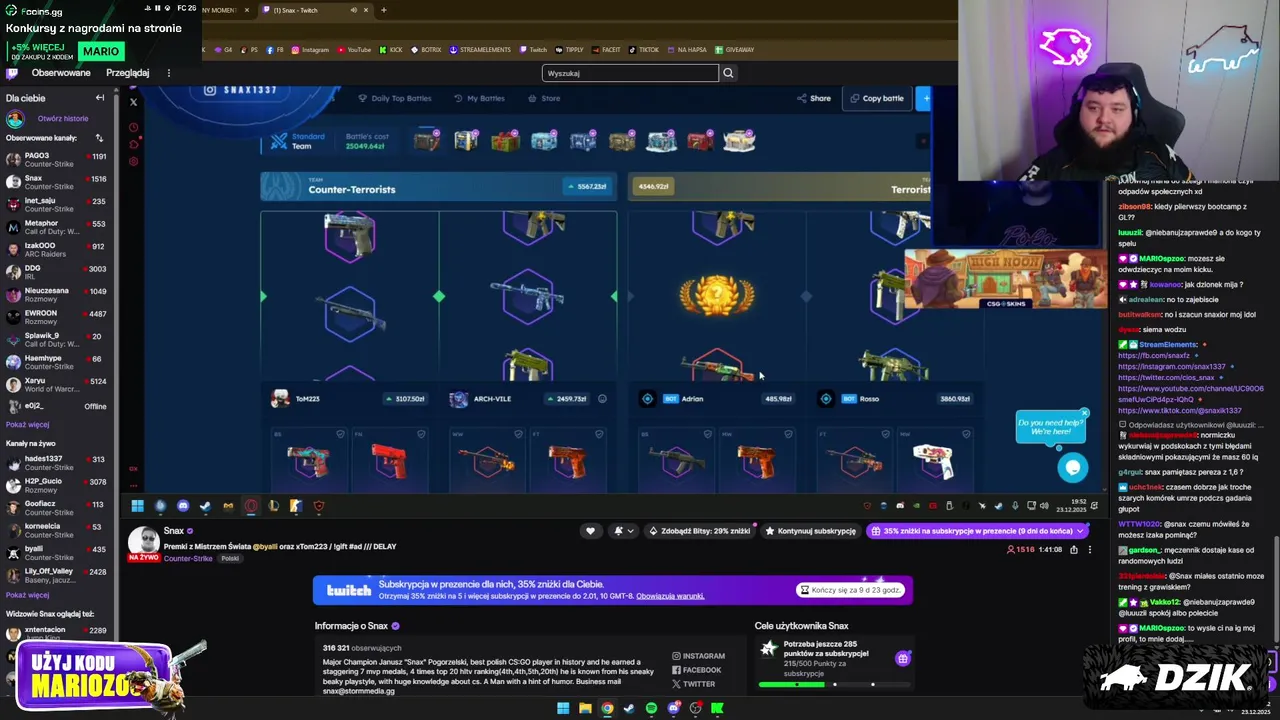Click the INSTAGRAM link in Snax info panel
The width and height of the screenshot is (1280, 720).
(698, 656)
